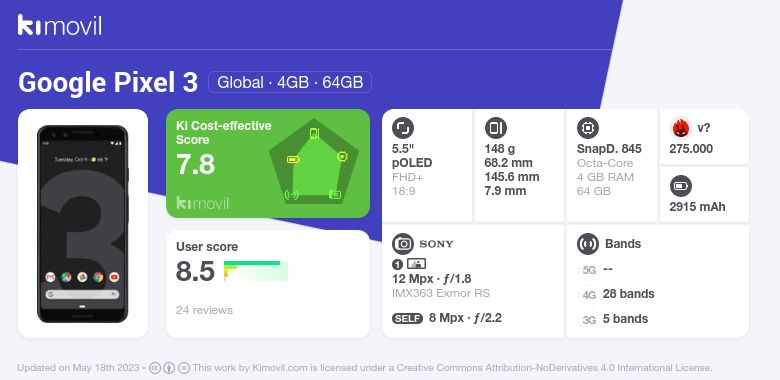Screen dimensions: 780x380
Task: Click the 4G 28 bands entry
Action: pyautogui.click(x=617, y=294)
